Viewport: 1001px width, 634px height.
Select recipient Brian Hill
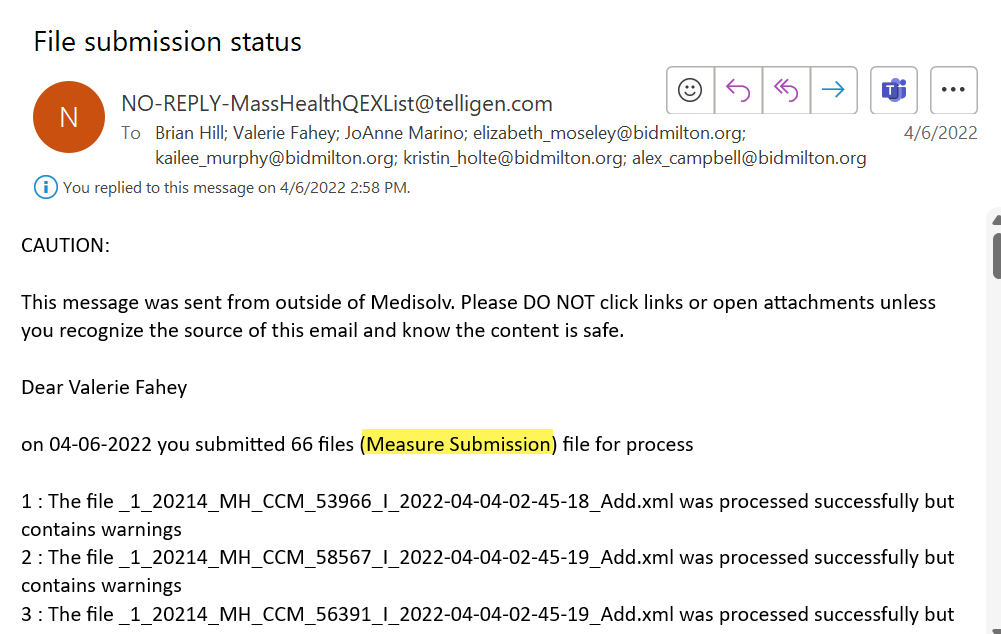point(190,133)
